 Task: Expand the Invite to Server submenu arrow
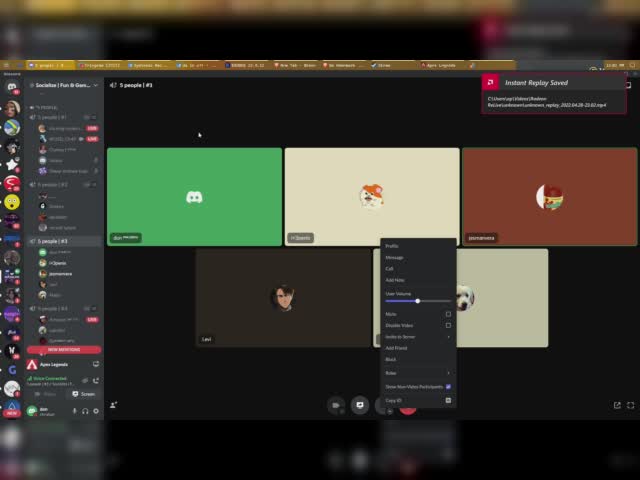coord(449,337)
